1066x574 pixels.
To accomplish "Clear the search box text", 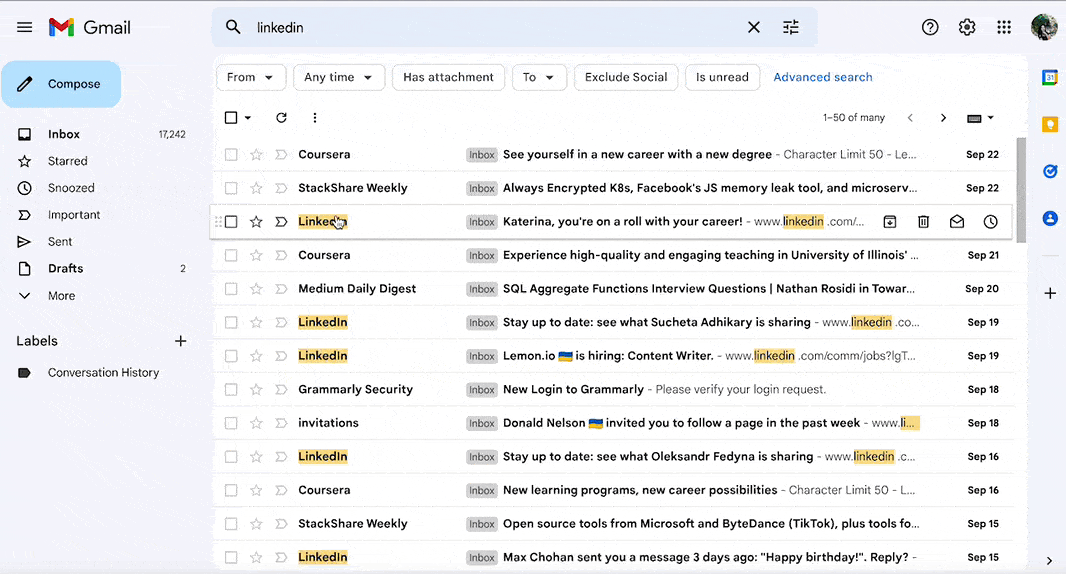I will (x=754, y=28).
